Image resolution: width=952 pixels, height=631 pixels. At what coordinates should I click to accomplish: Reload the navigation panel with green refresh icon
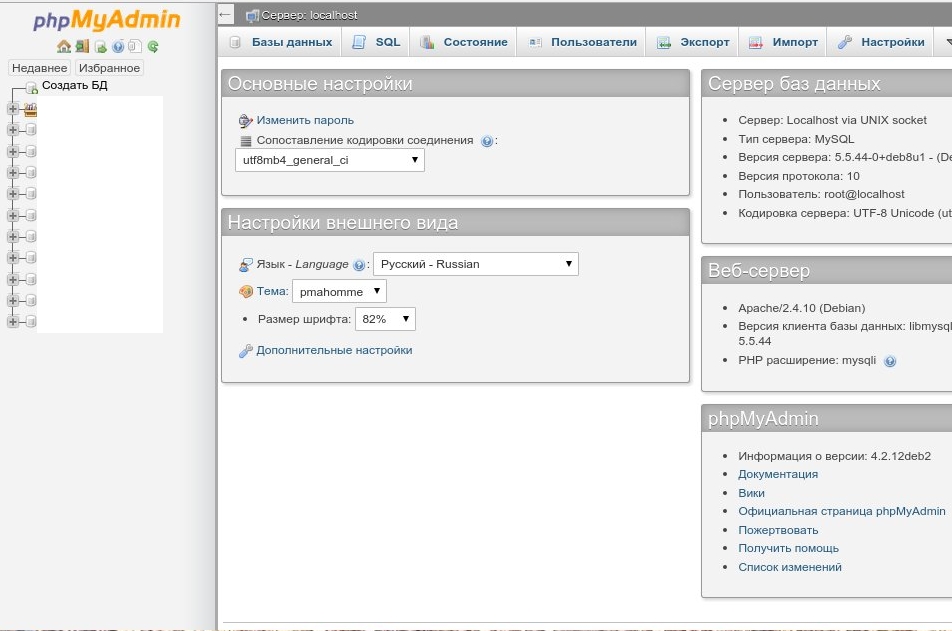pyautogui.click(x=153, y=46)
